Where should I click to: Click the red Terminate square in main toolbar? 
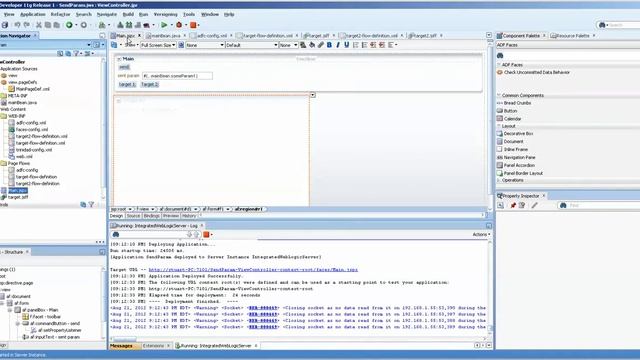click(x=193, y=25)
